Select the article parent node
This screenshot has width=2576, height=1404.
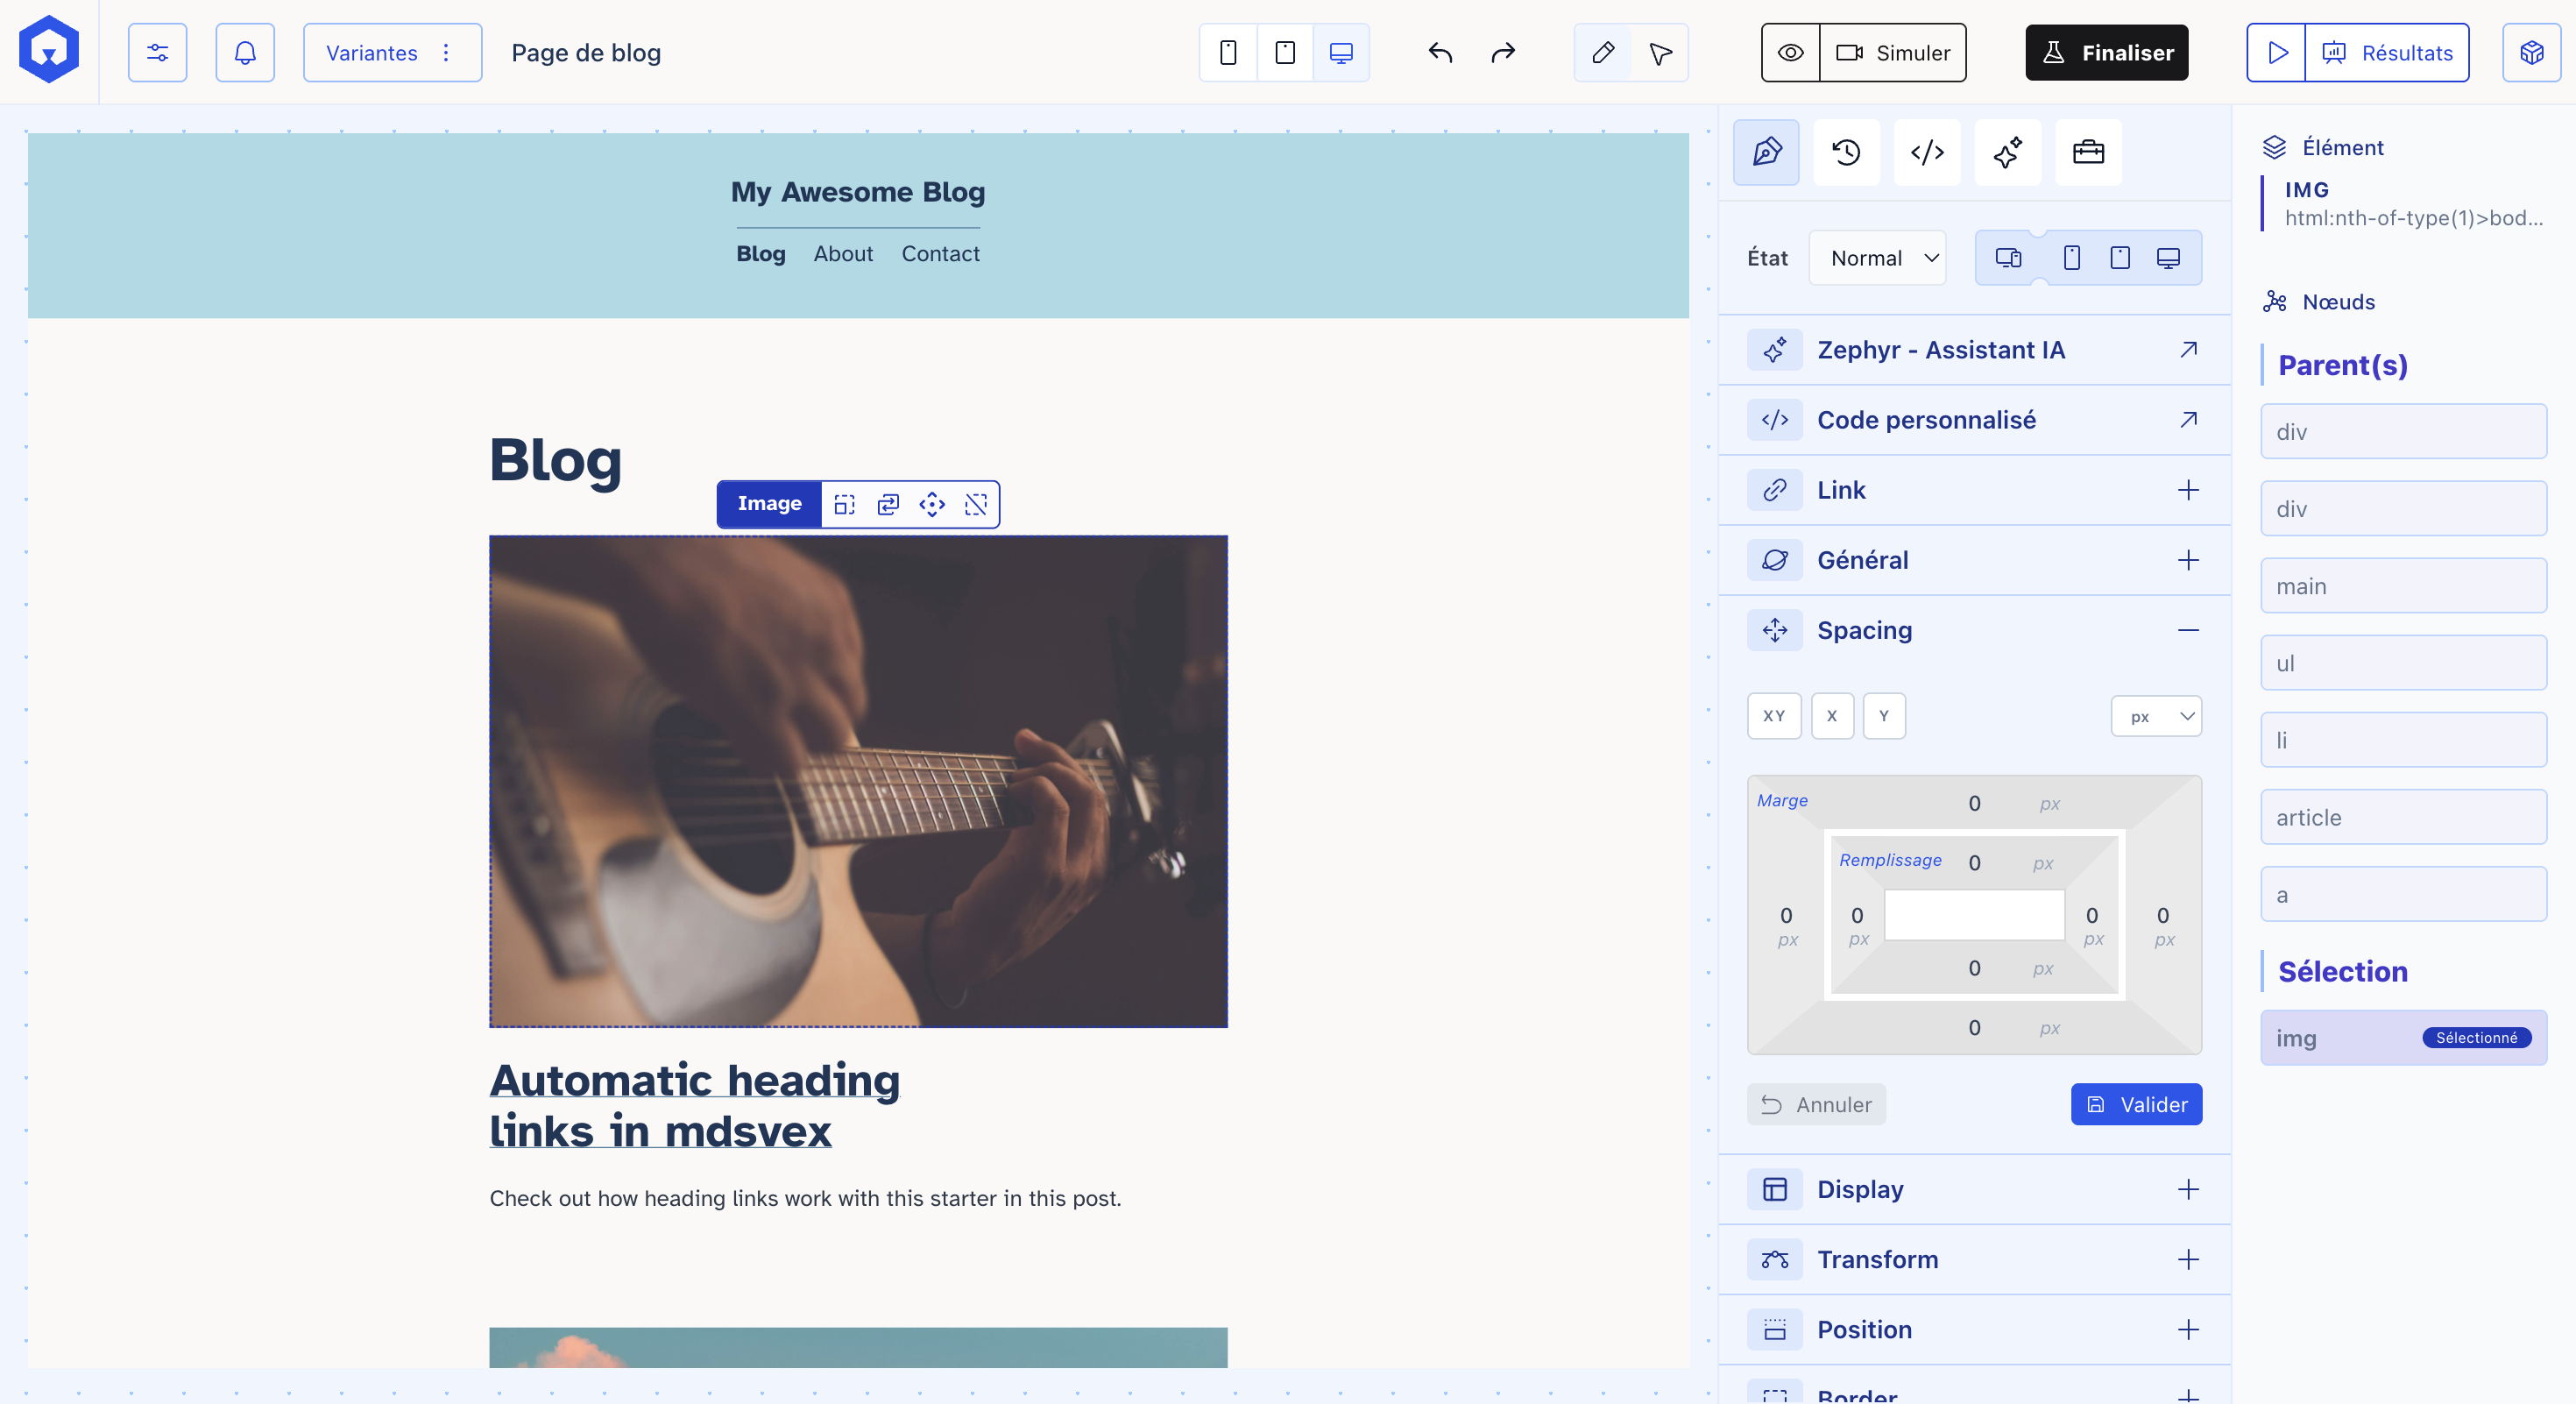click(x=2402, y=817)
